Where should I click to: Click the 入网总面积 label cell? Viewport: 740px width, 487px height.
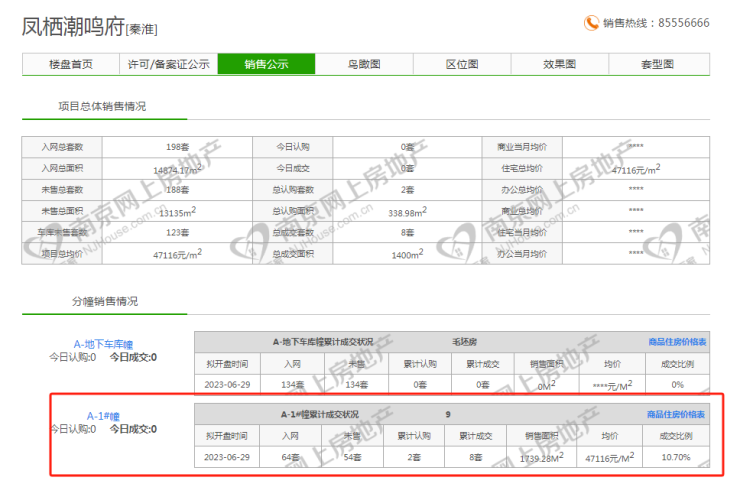coord(62,168)
